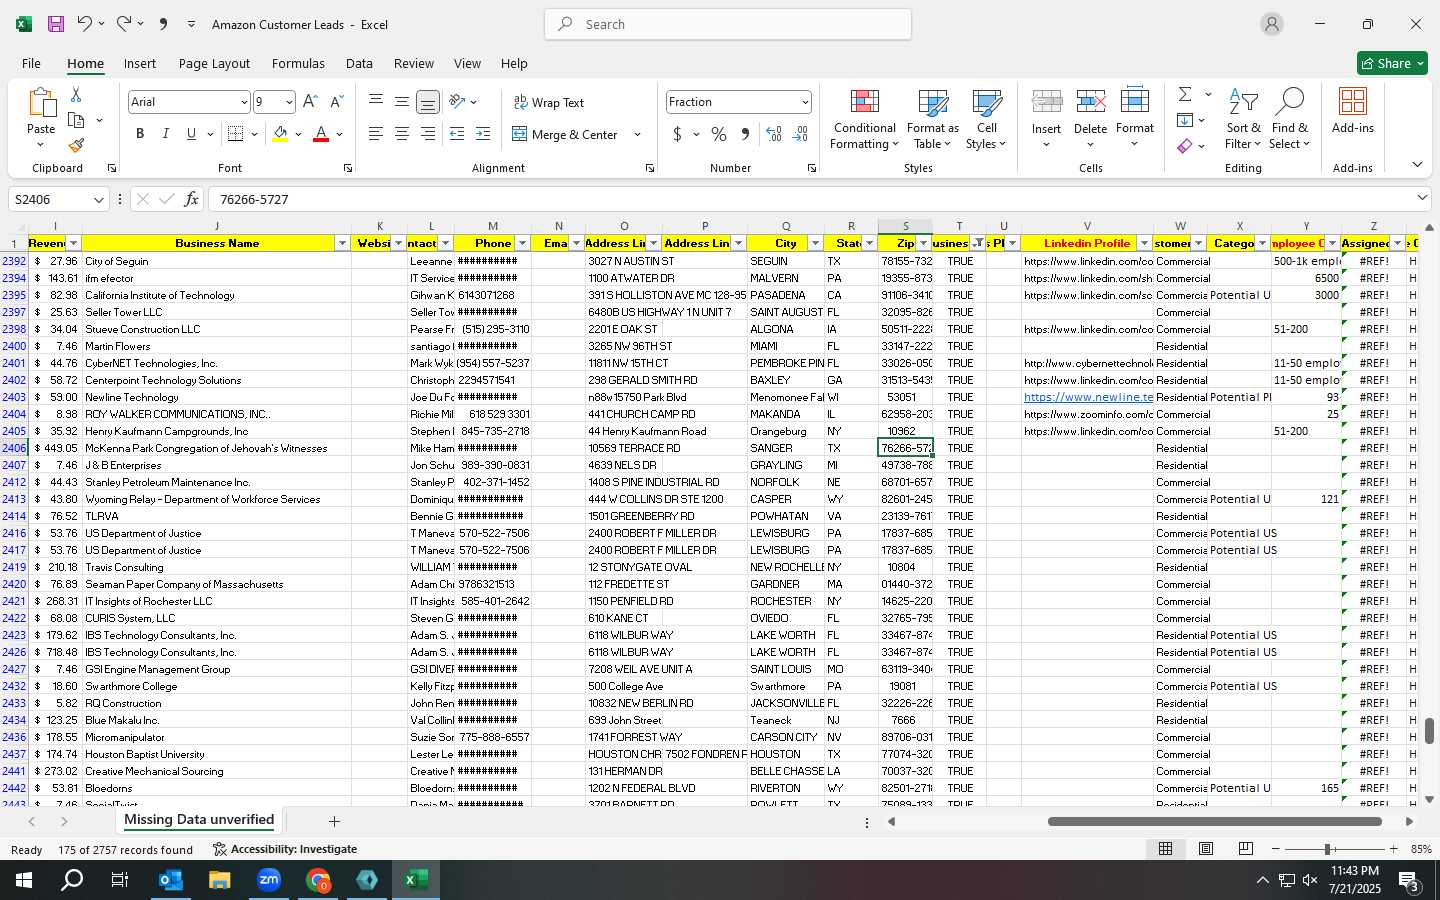Image resolution: width=1440 pixels, height=900 pixels.
Task: Expand the Merge & Center options arrow
Action: (637, 134)
